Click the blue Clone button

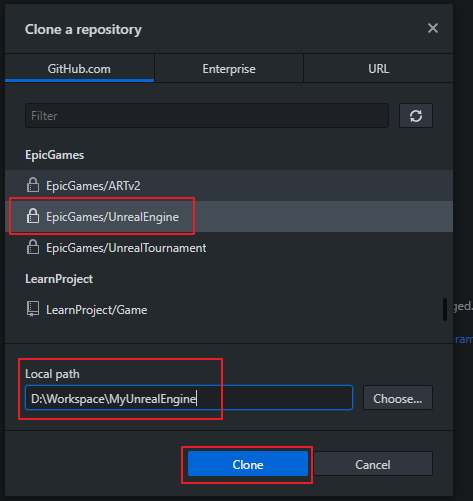tap(248, 464)
